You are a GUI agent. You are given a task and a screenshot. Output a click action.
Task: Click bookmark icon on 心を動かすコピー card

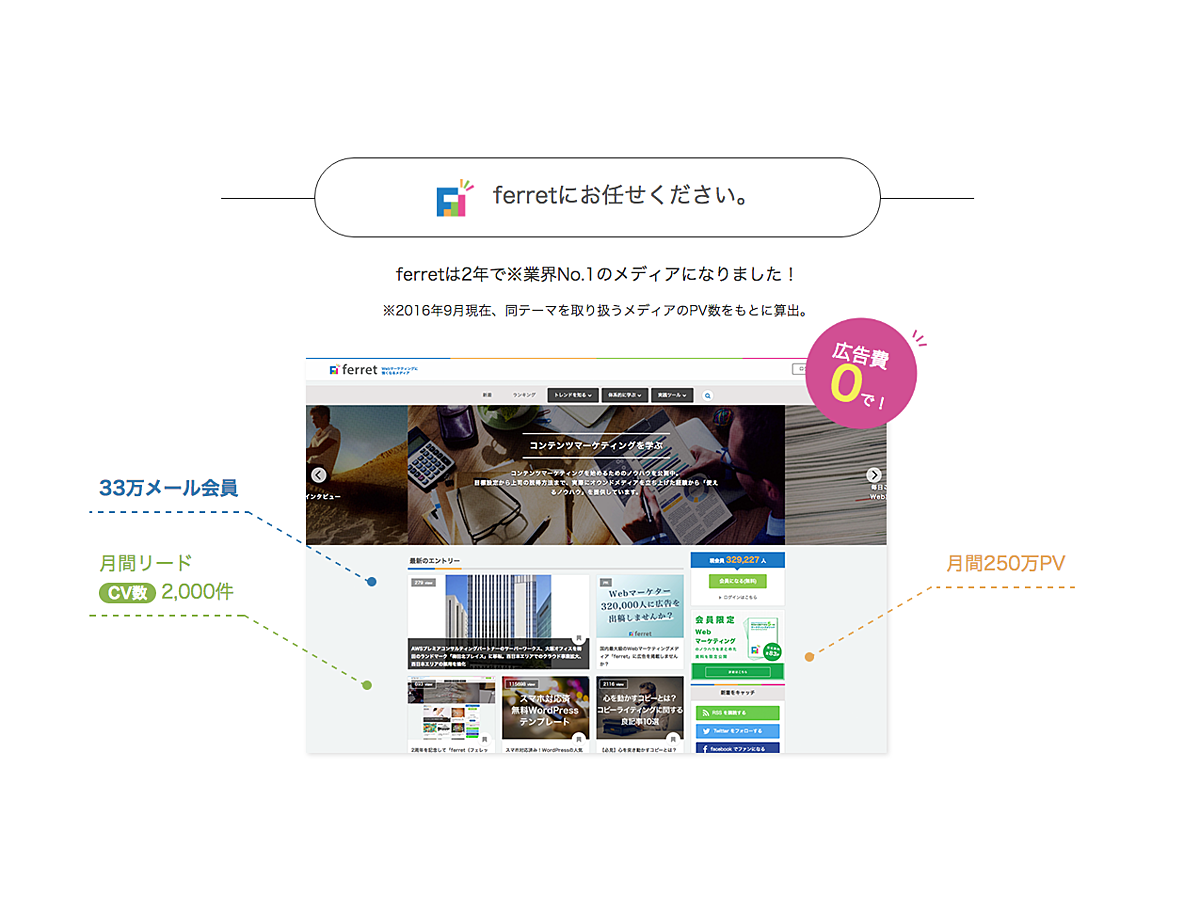(x=673, y=738)
